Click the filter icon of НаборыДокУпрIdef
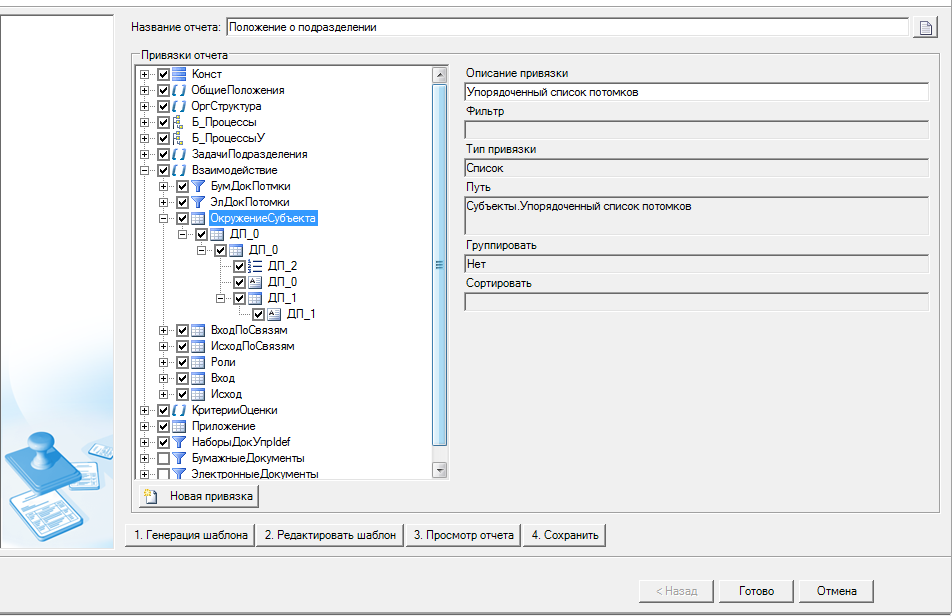The image size is (952, 616). pos(179,442)
